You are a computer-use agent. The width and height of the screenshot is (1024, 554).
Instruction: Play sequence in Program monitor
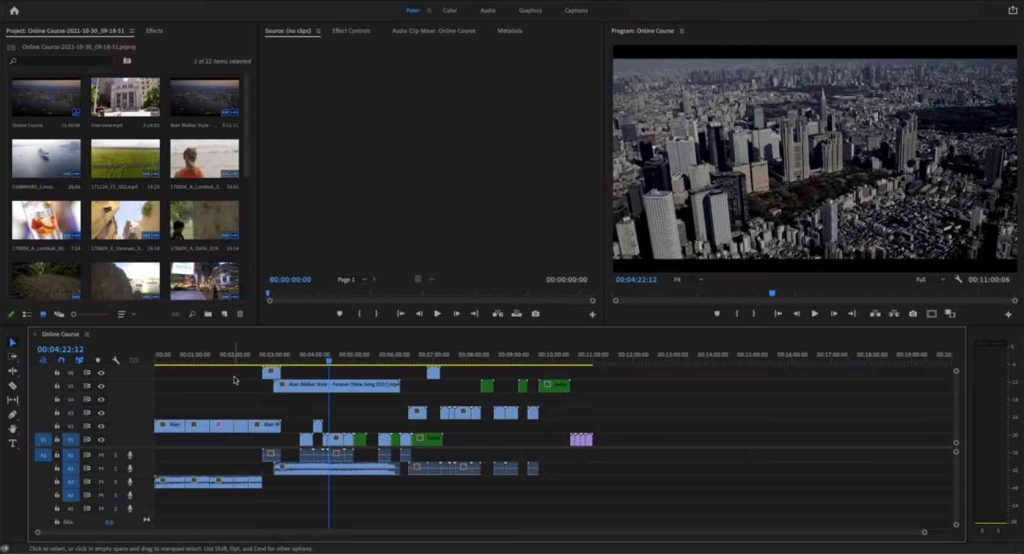click(x=814, y=314)
